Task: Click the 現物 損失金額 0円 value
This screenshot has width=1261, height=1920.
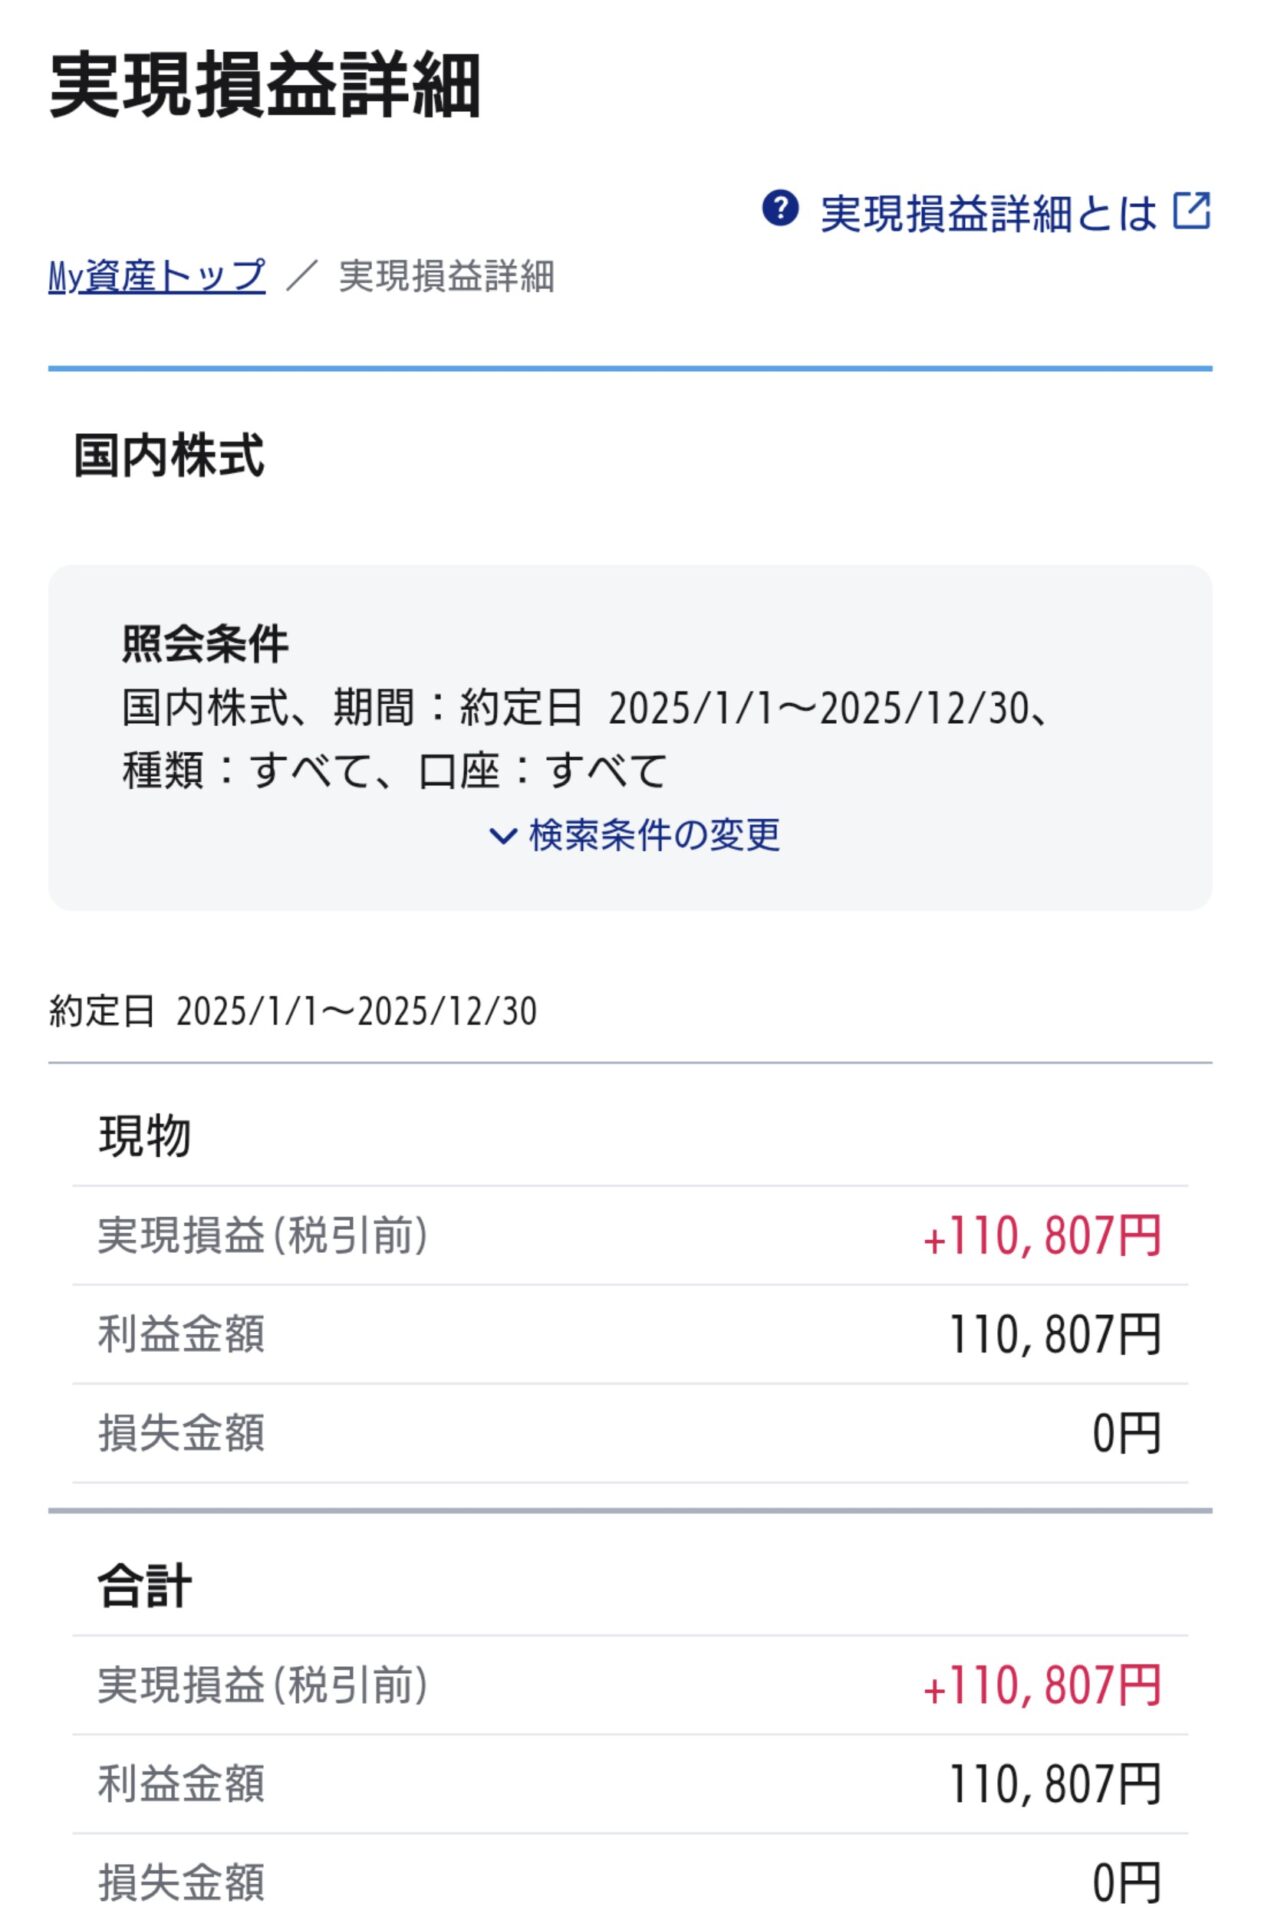Action: pyautogui.click(x=1126, y=1434)
